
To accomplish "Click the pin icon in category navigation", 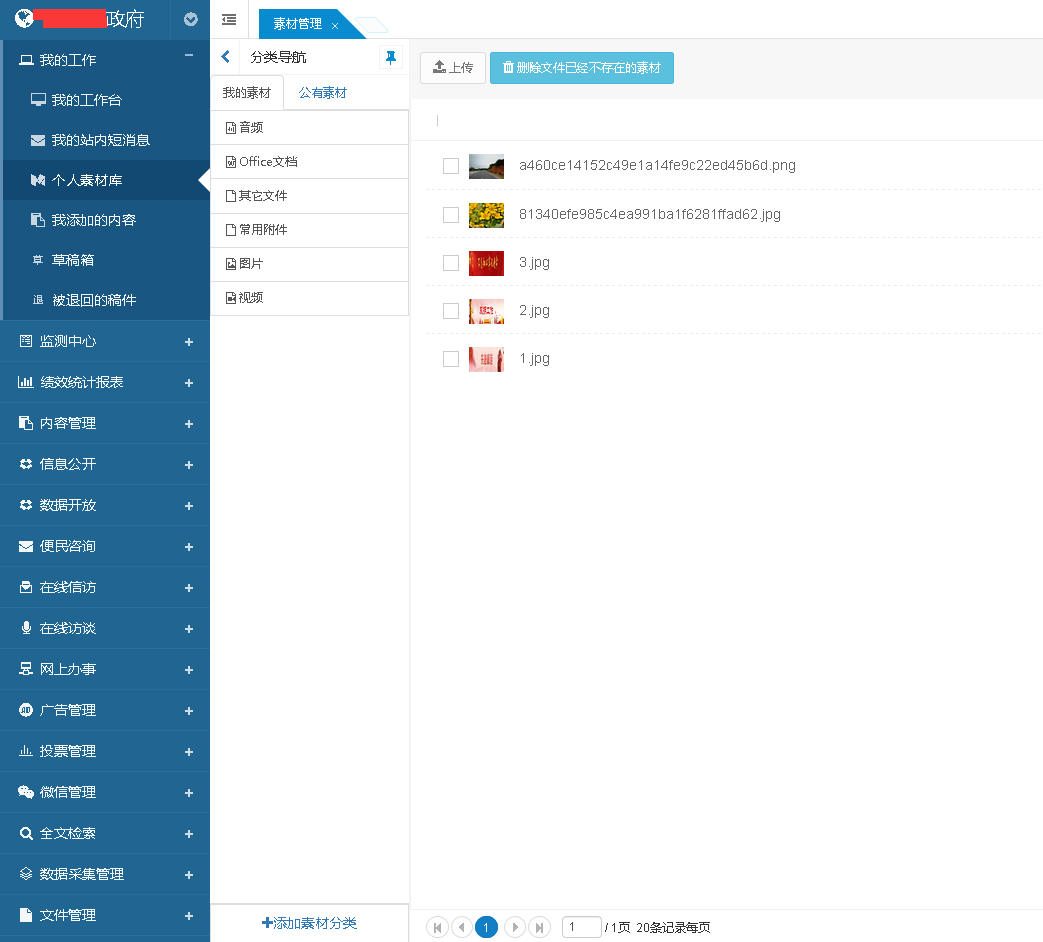I will click(x=391, y=58).
